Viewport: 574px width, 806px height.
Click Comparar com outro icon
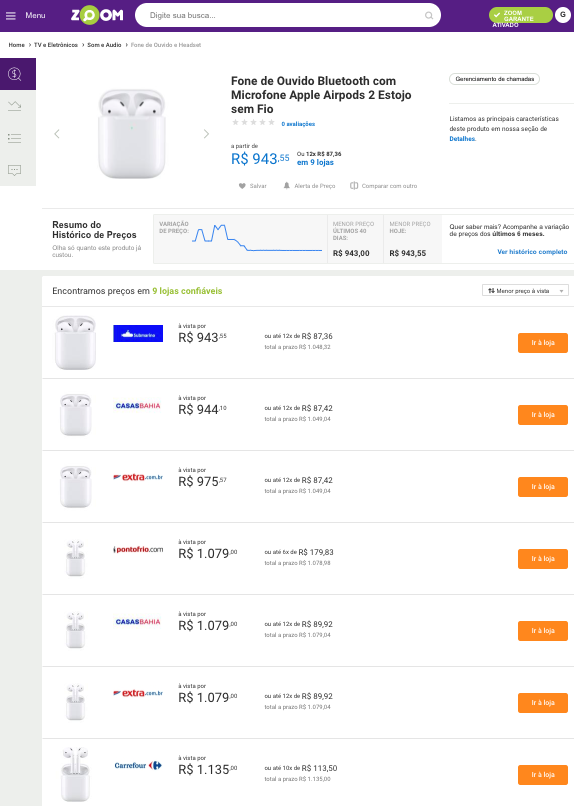click(x=354, y=186)
